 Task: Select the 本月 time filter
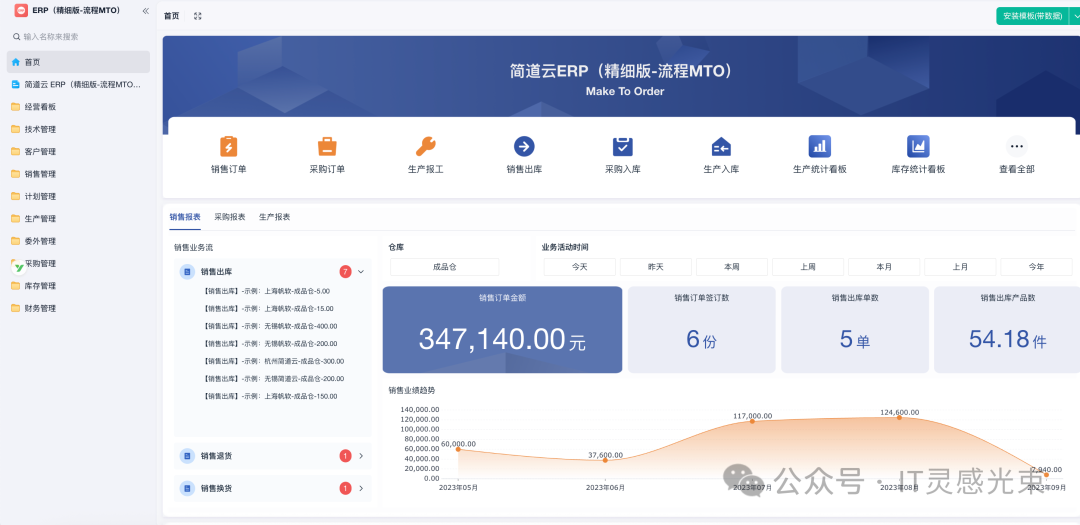(884, 267)
